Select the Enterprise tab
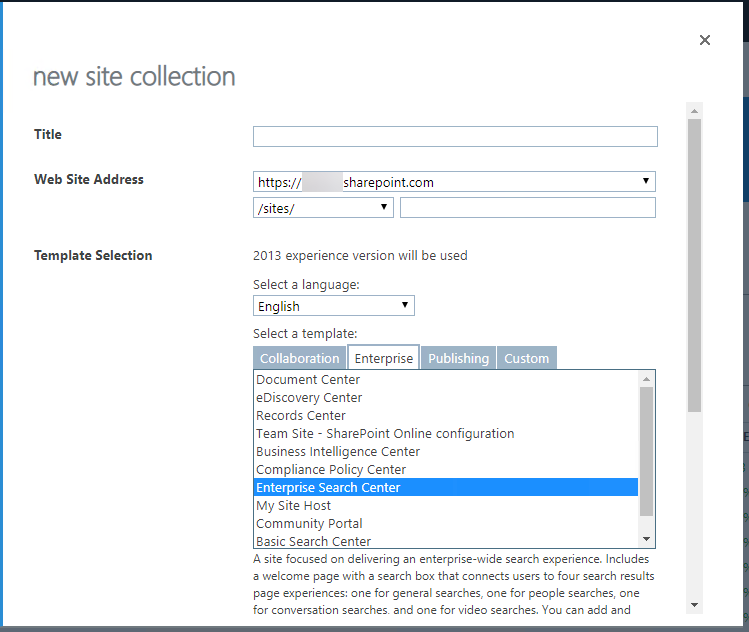 pyautogui.click(x=384, y=358)
